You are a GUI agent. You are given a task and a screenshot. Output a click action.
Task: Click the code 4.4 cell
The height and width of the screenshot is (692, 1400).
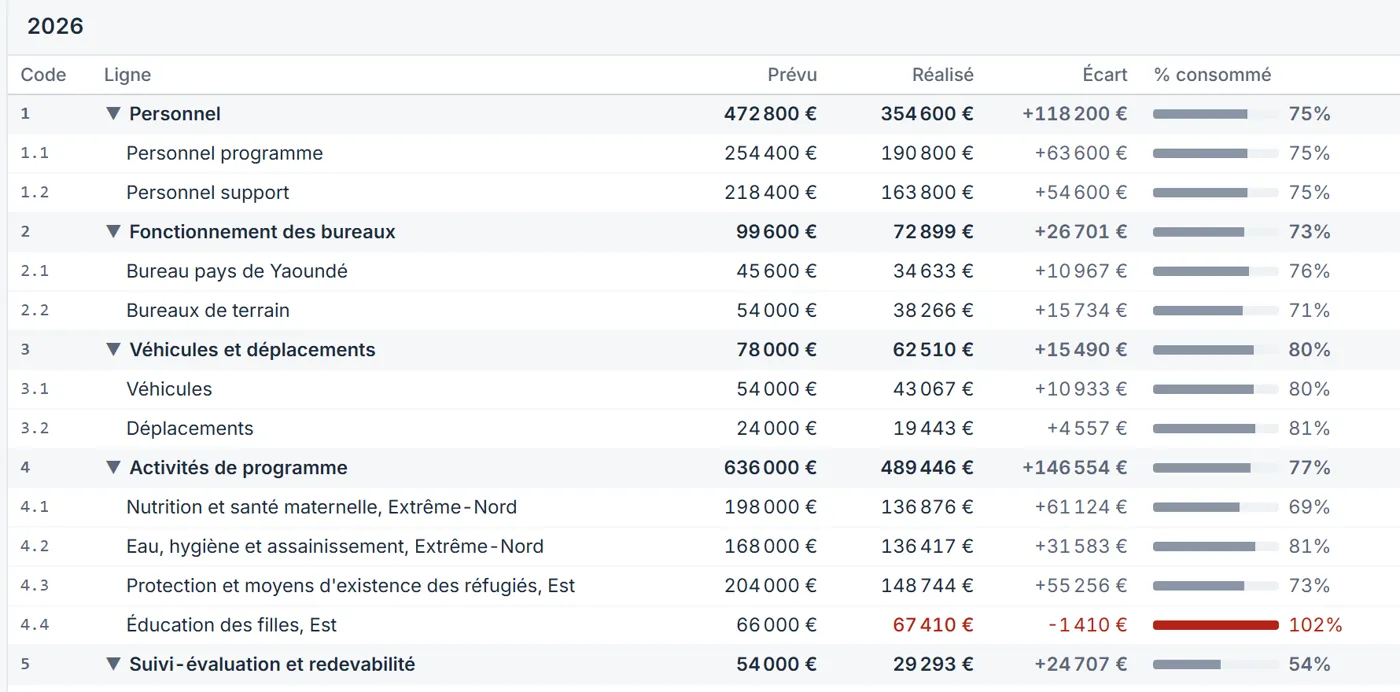[35, 625]
